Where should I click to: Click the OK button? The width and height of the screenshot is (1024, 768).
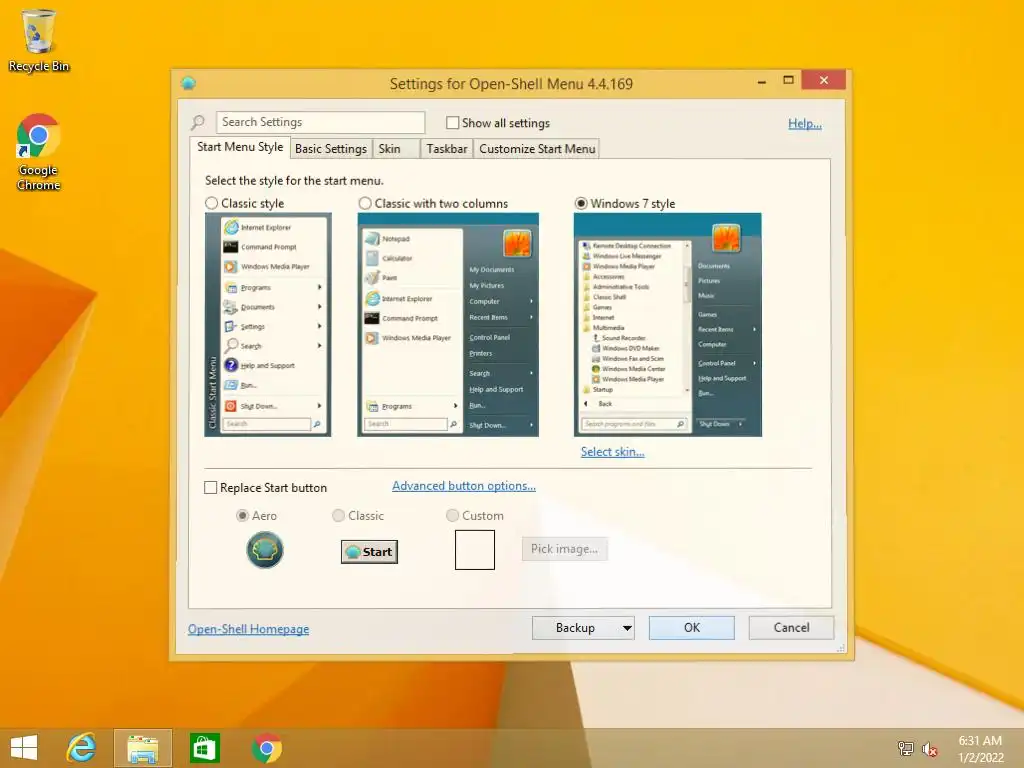pos(692,628)
